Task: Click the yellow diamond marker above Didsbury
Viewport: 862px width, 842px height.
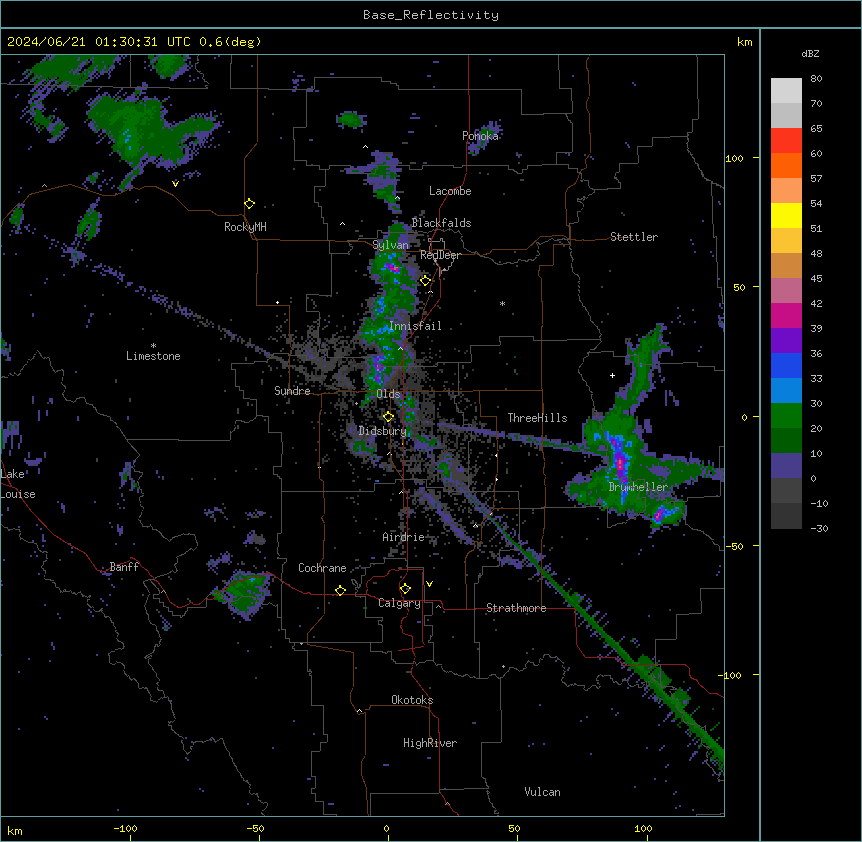Action: coord(388,417)
